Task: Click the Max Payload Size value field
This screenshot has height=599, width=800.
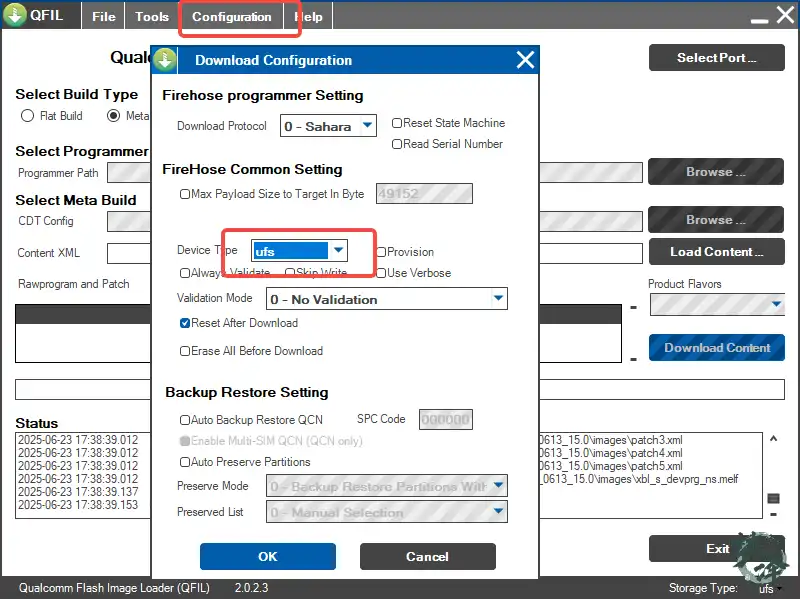Action: pos(424,193)
